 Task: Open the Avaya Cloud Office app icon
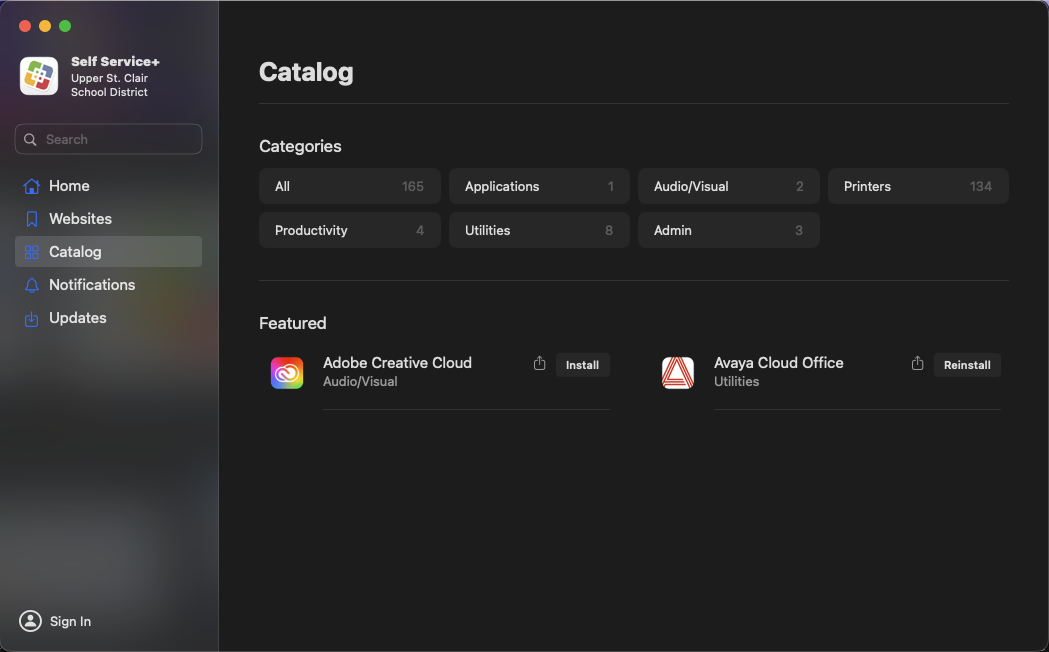click(678, 373)
